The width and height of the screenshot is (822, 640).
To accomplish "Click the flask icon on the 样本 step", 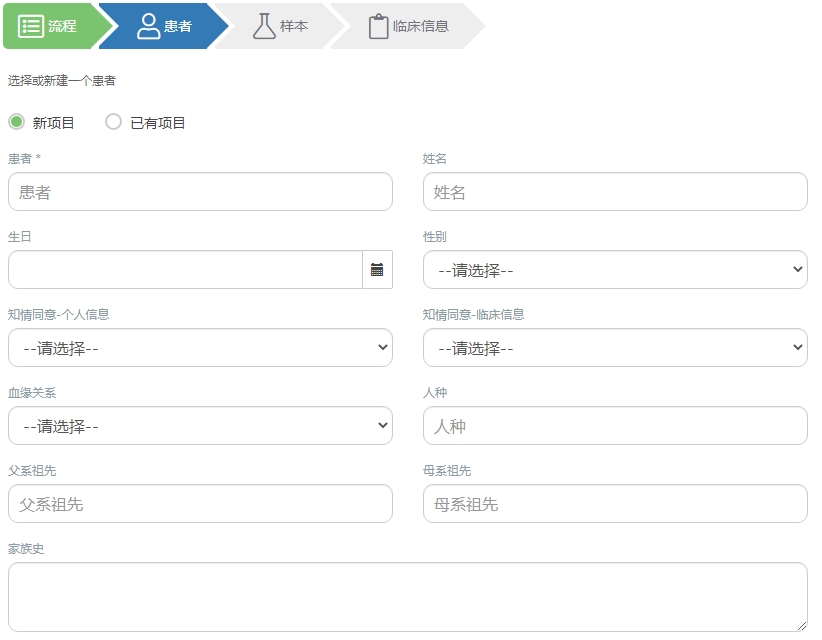I will [264, 26].
